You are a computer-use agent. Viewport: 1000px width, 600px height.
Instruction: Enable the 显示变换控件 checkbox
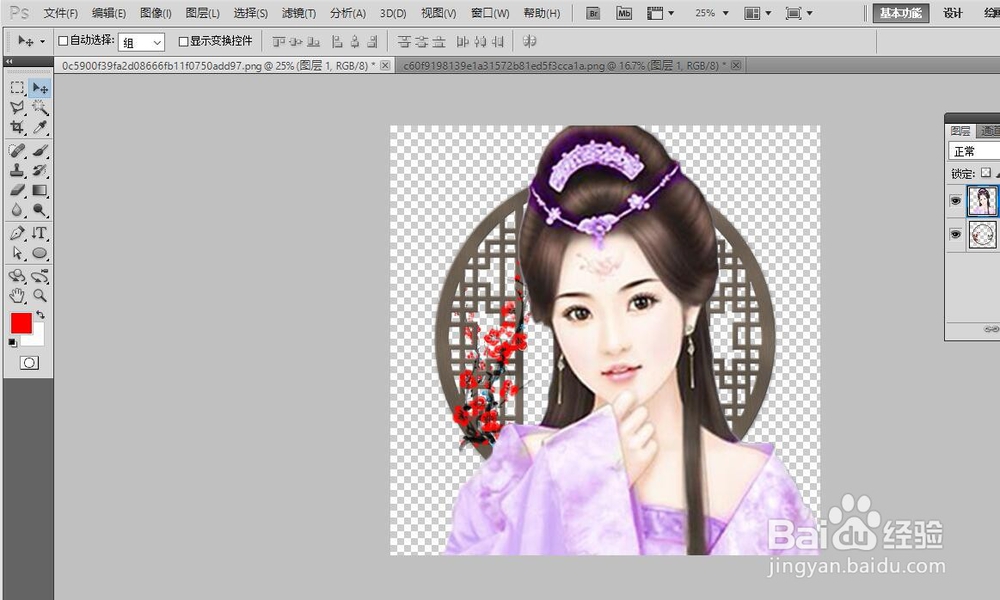(183, 41)
